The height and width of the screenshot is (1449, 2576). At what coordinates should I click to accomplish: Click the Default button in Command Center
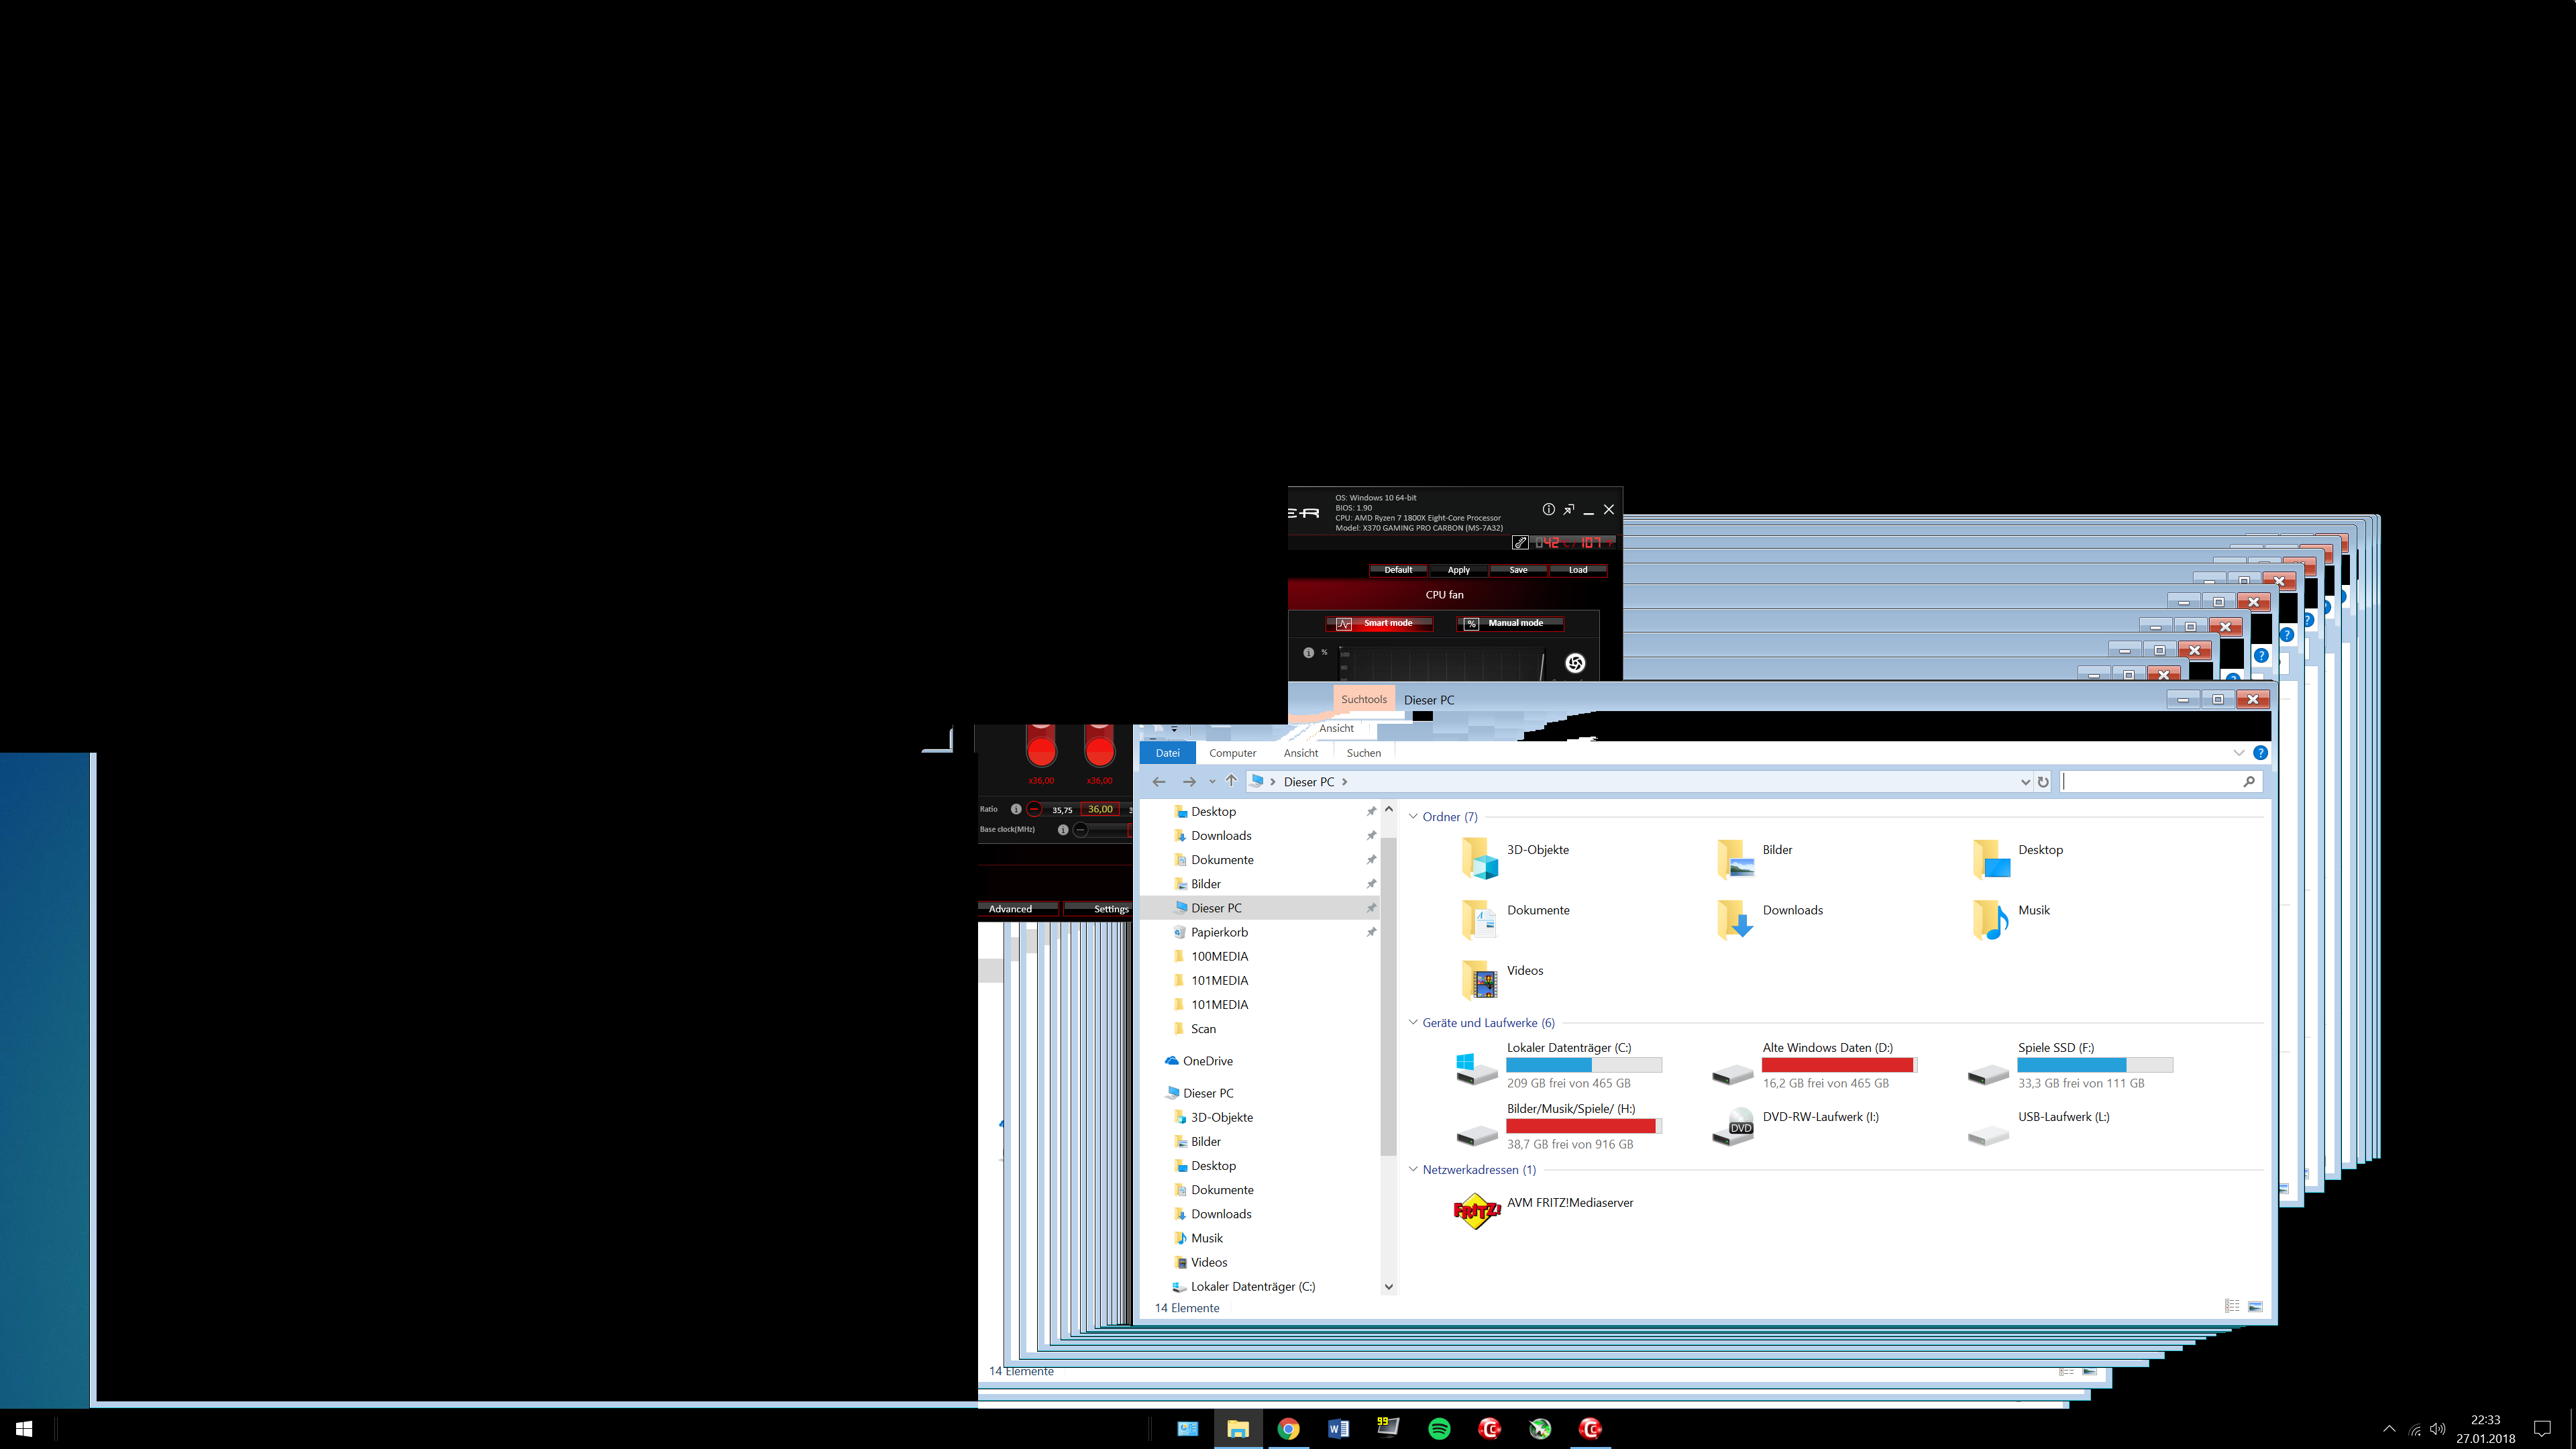pyautogui.click(x=1398, y=570)
